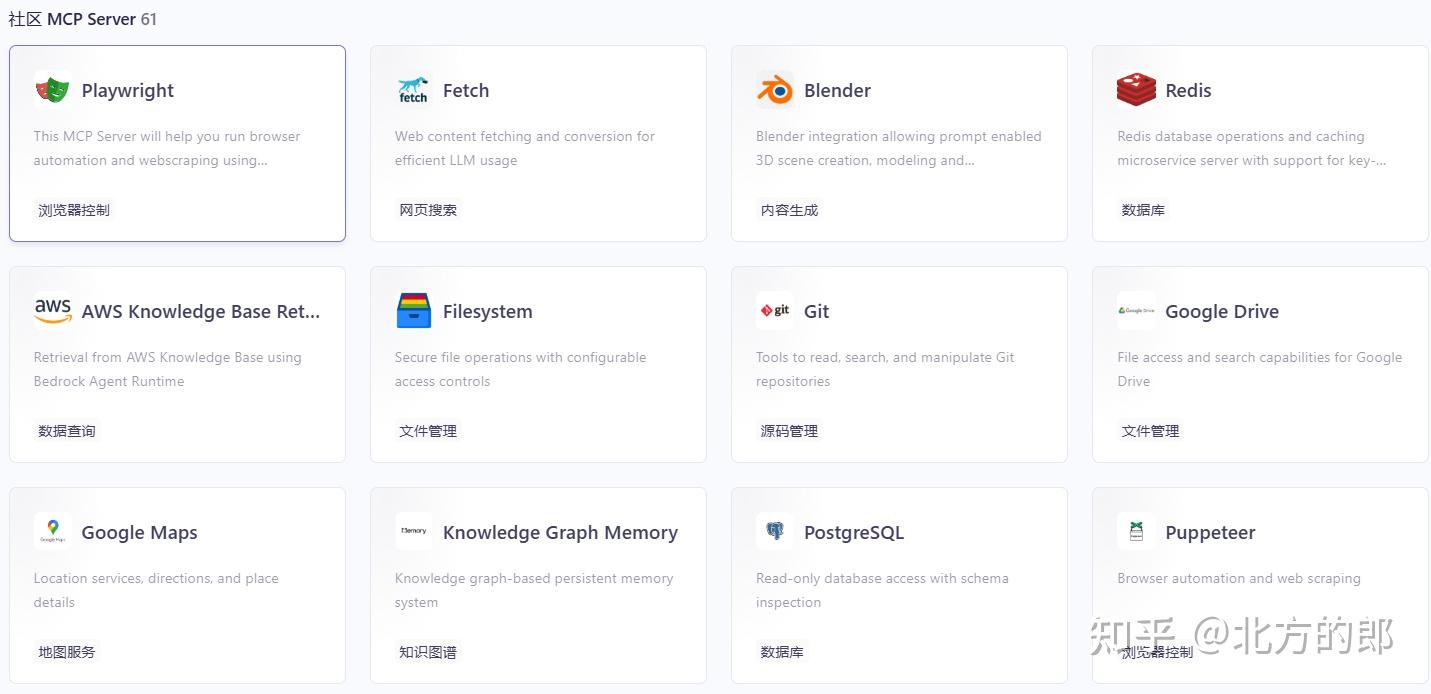Click the AWS logo icon
The width and height of the screenshot is (1431, 694).
52,311
